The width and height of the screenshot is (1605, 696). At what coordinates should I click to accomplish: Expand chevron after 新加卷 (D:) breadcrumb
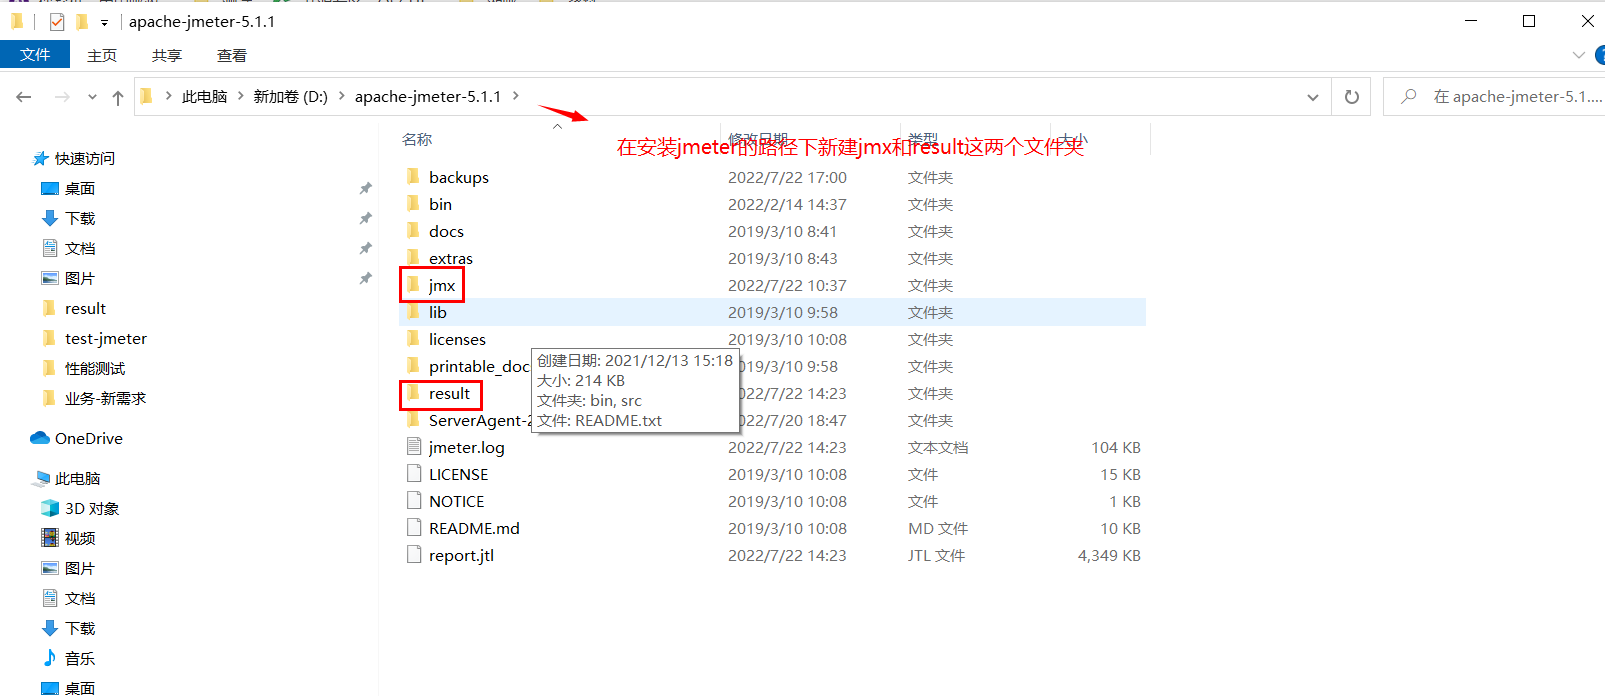click(x=341, y=96)
